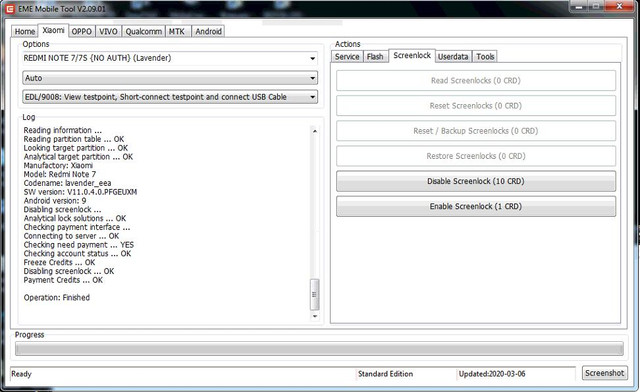Screen dimensions: 640x392
Task: Click Restore Screenlocks (0 CRD) button
Action: click(476, 156)
